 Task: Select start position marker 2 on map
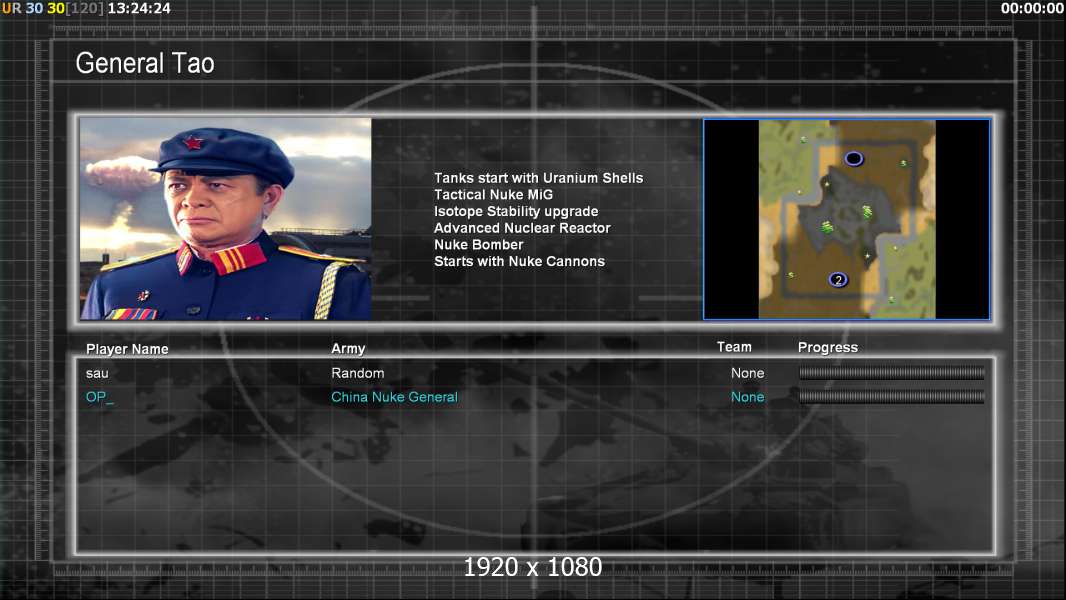tap(838, 279)
